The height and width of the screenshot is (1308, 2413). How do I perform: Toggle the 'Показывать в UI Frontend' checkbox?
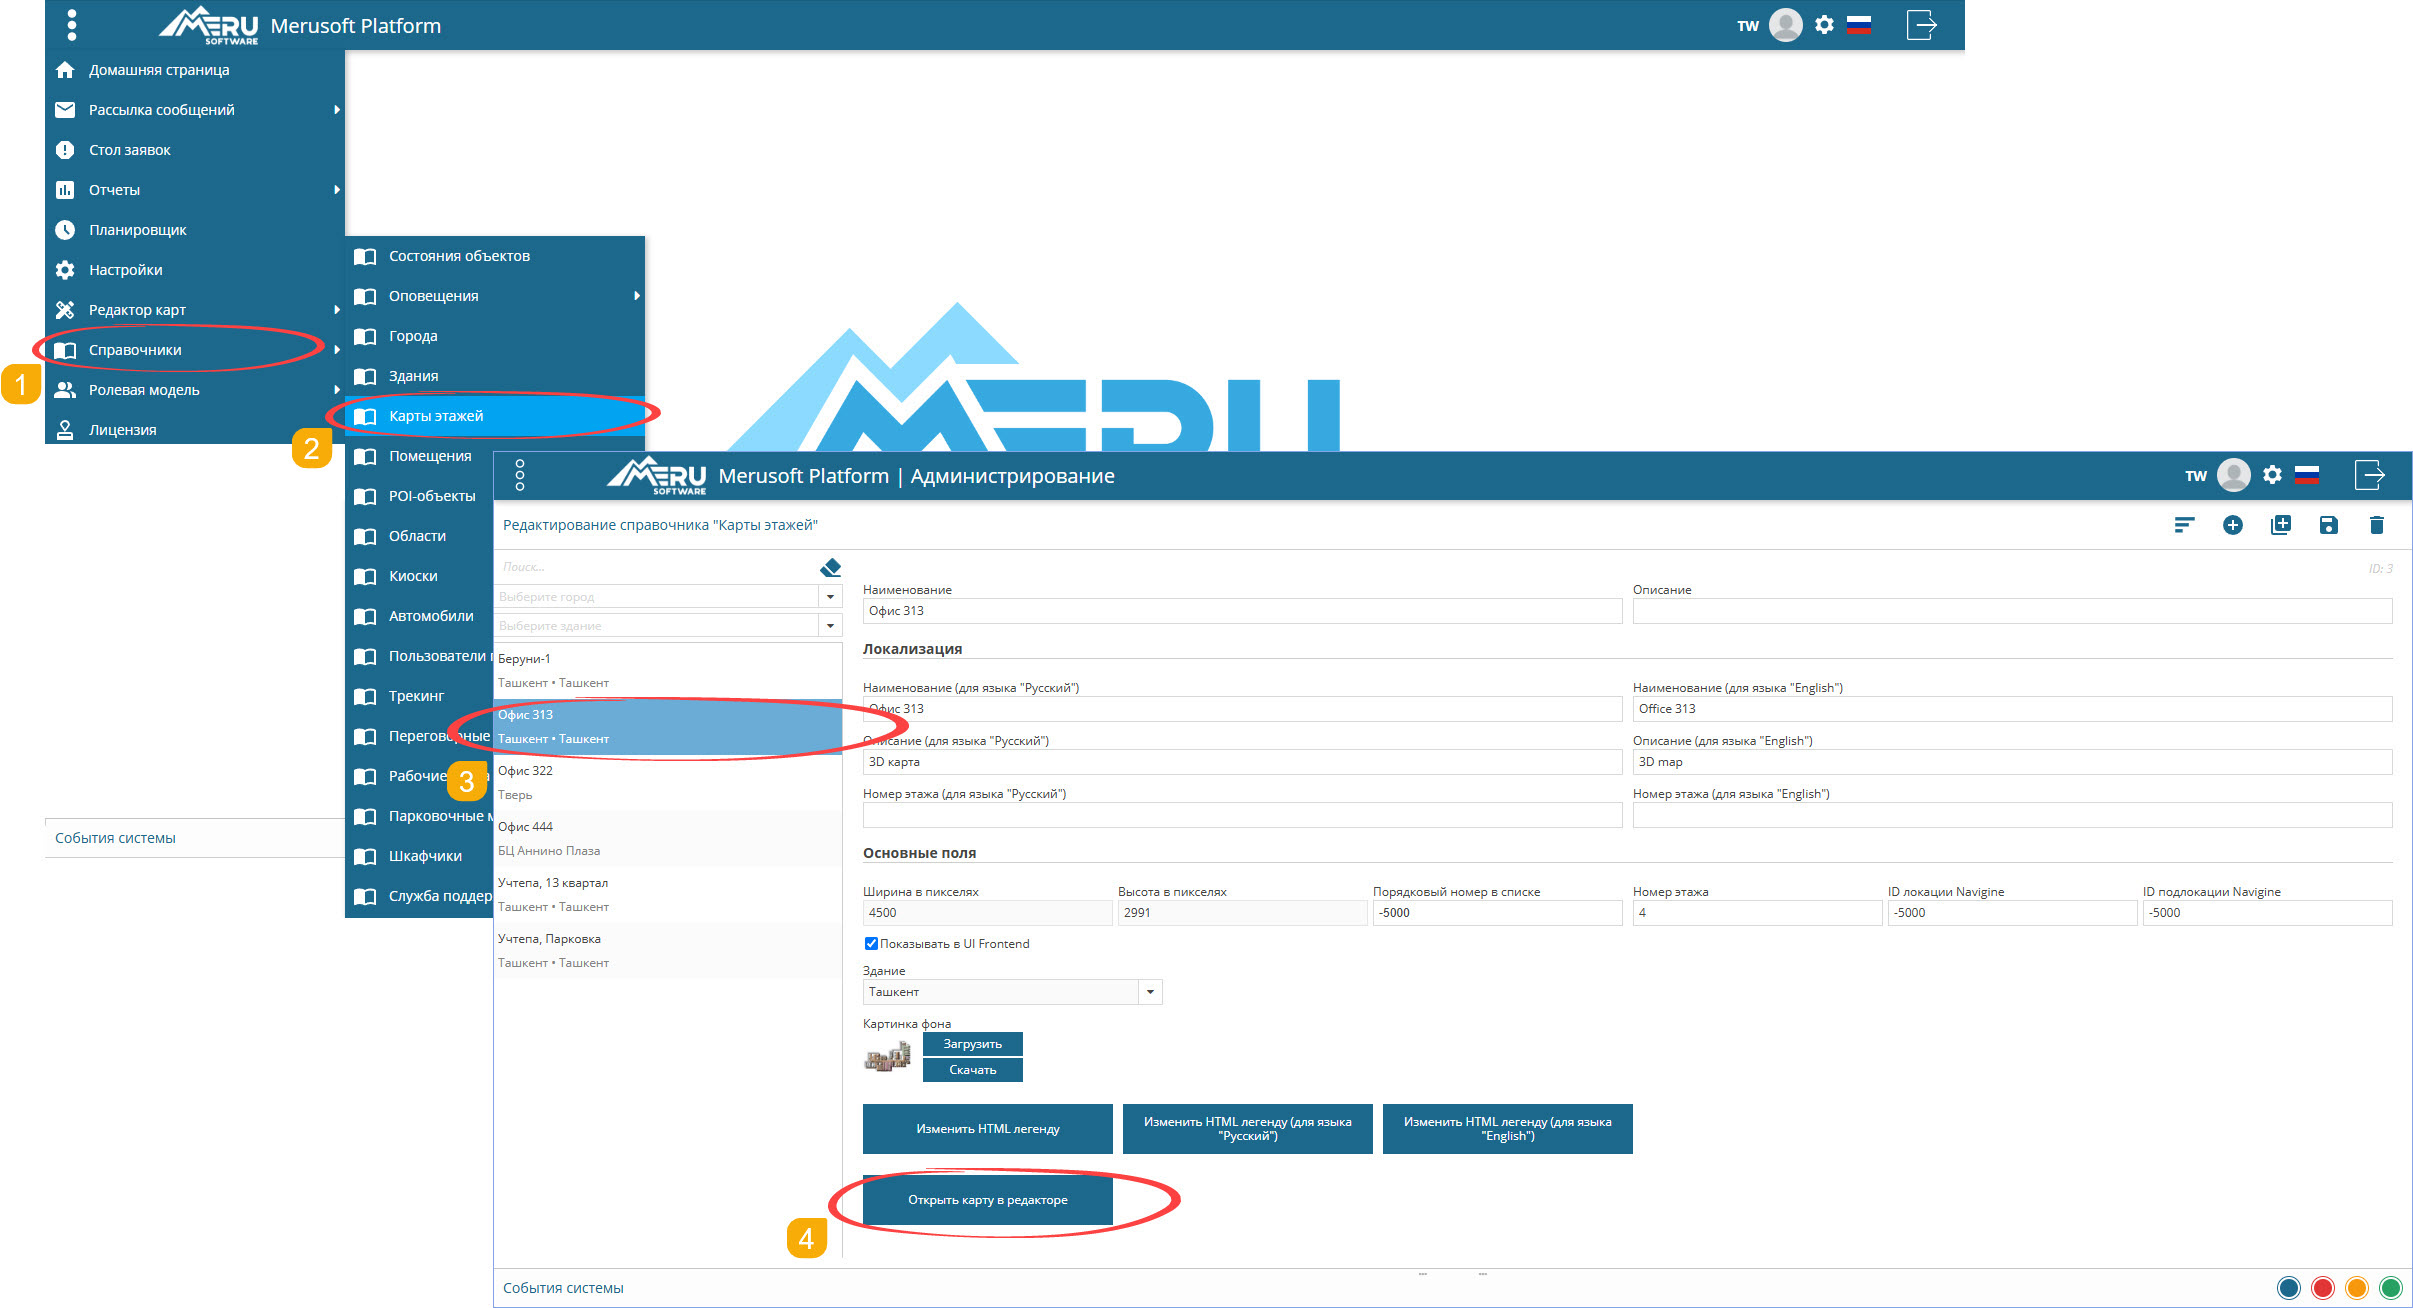pos(871,943)
